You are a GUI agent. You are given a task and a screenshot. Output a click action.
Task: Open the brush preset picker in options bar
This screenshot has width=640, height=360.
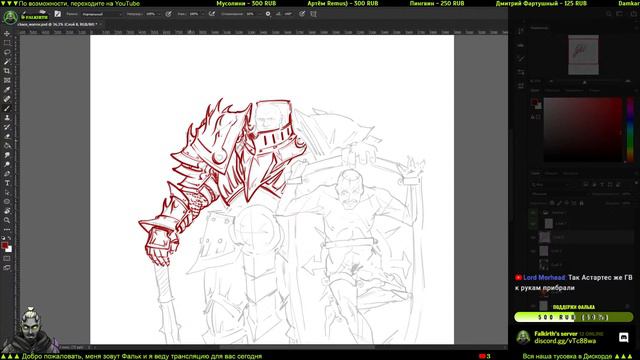point(58,14)
